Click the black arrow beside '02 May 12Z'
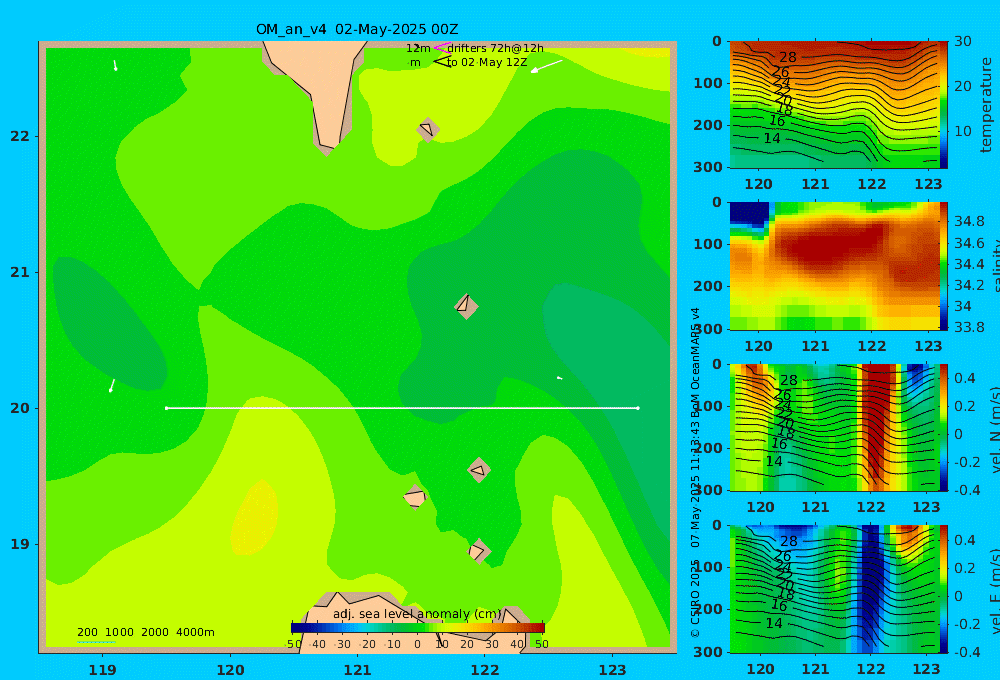The image size is (1000, 680). coord(441,61)
